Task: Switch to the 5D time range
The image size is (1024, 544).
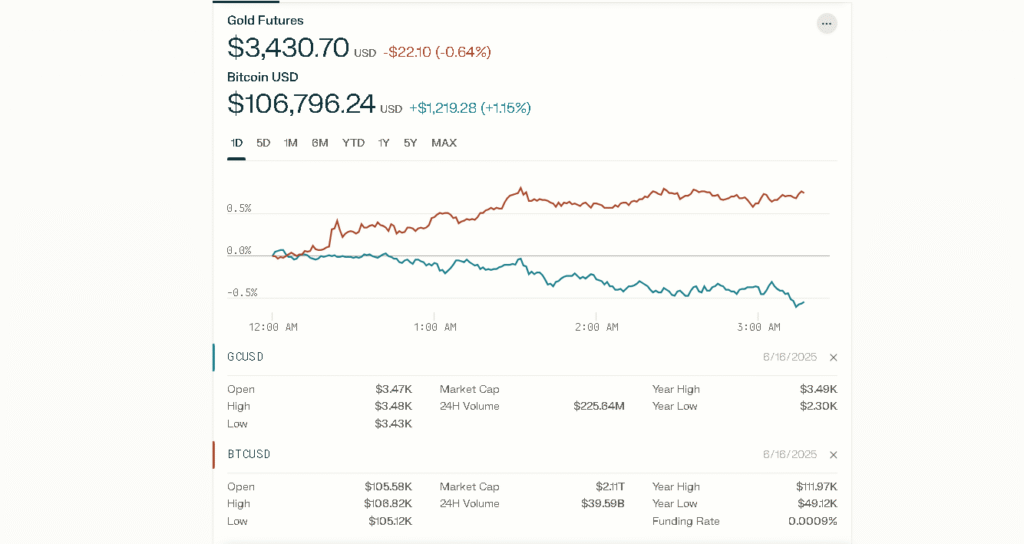Action: pyautogui.click(x=263, y=143)
